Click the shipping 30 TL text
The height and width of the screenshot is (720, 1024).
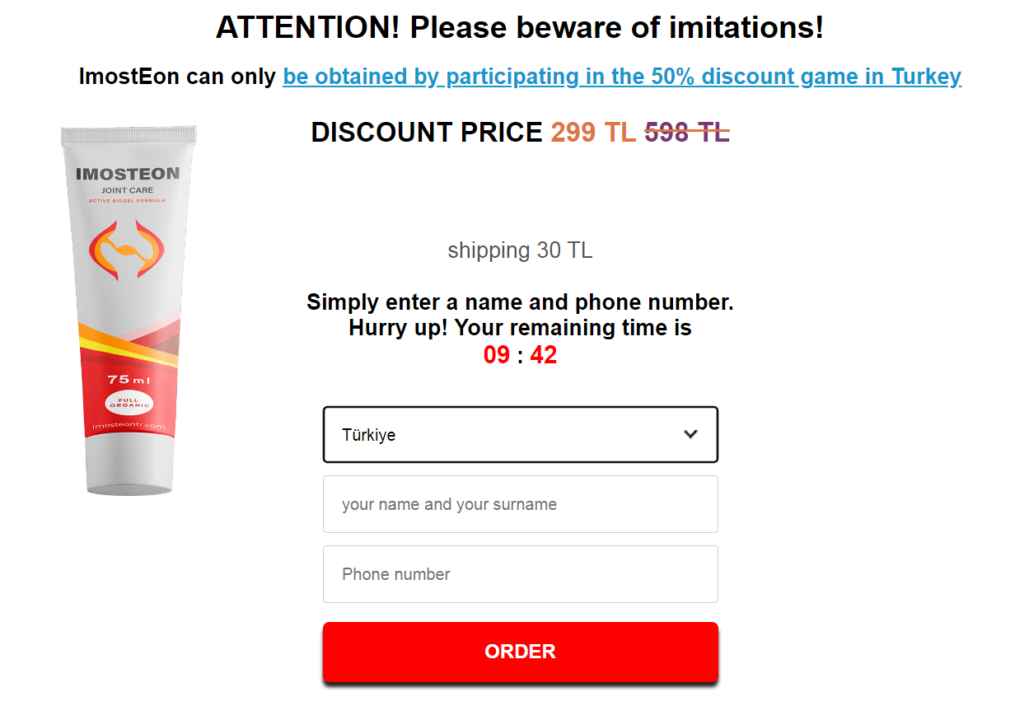click(x=520, y=250)
